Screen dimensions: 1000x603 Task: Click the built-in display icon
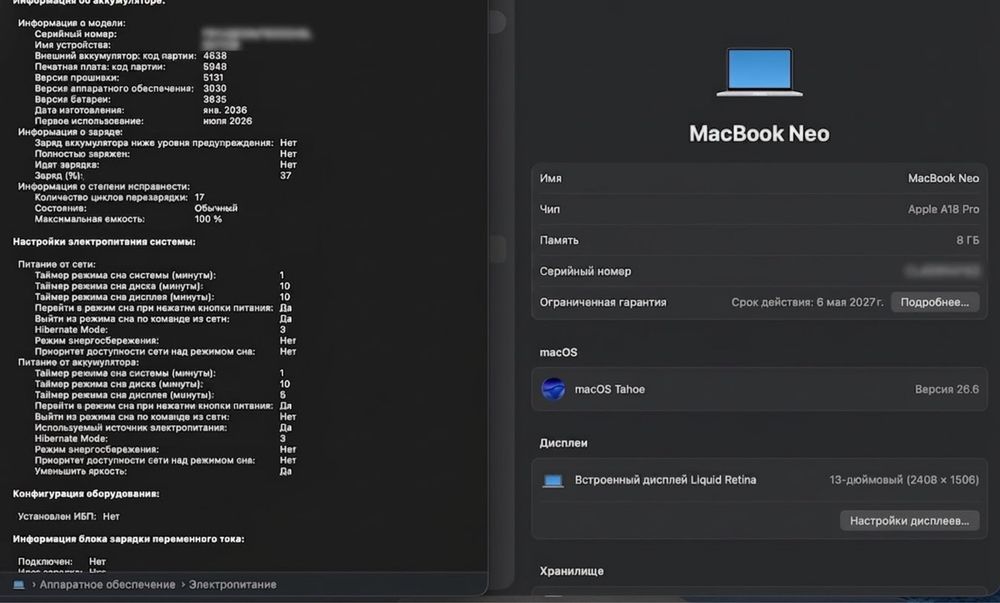(553, 480)
